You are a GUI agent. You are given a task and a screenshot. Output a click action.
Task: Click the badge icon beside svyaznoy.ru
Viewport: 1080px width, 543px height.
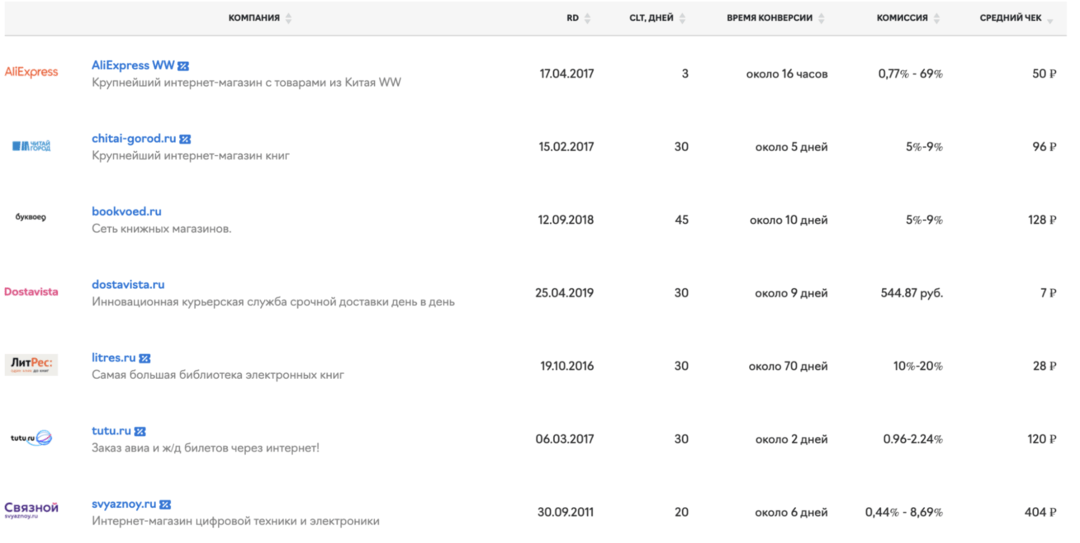(165, 505)
